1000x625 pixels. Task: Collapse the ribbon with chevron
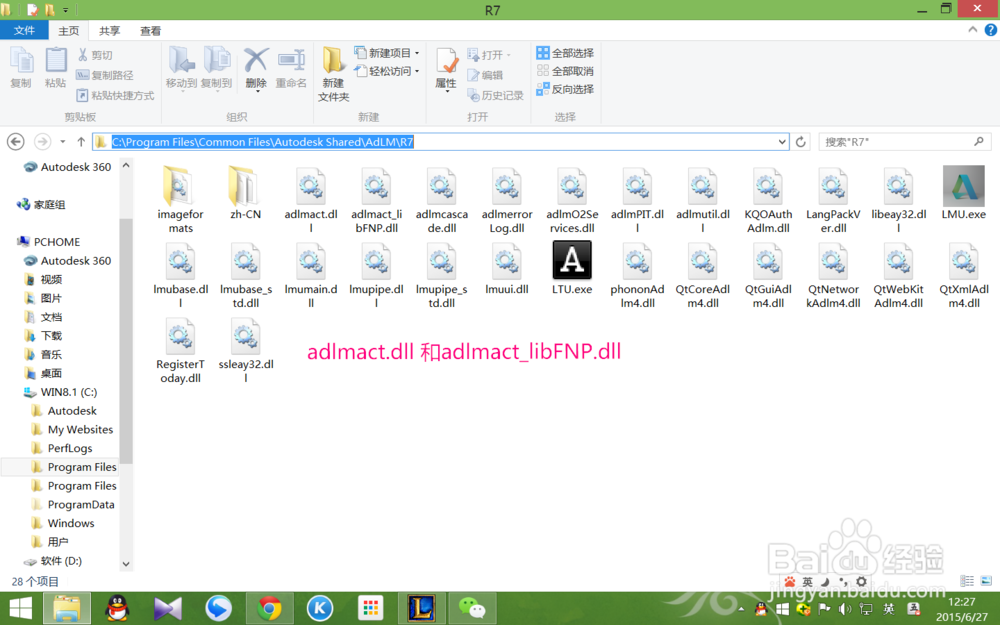point(973,29)
